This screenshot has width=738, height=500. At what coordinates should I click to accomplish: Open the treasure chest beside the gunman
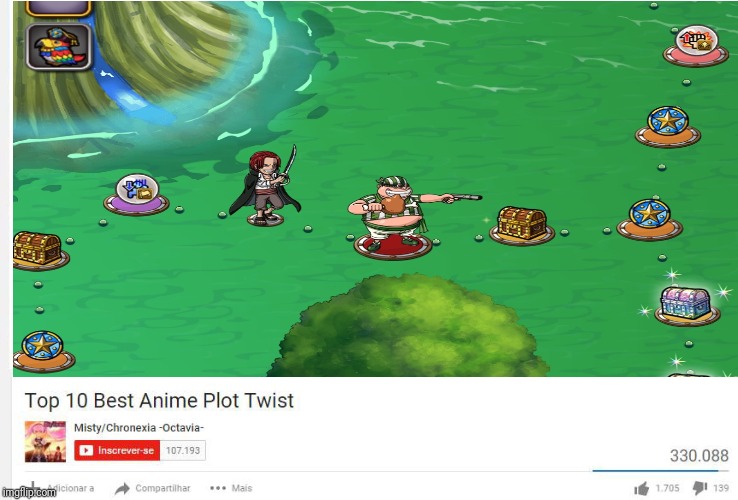pyautogui.click(x=521, y=226)
